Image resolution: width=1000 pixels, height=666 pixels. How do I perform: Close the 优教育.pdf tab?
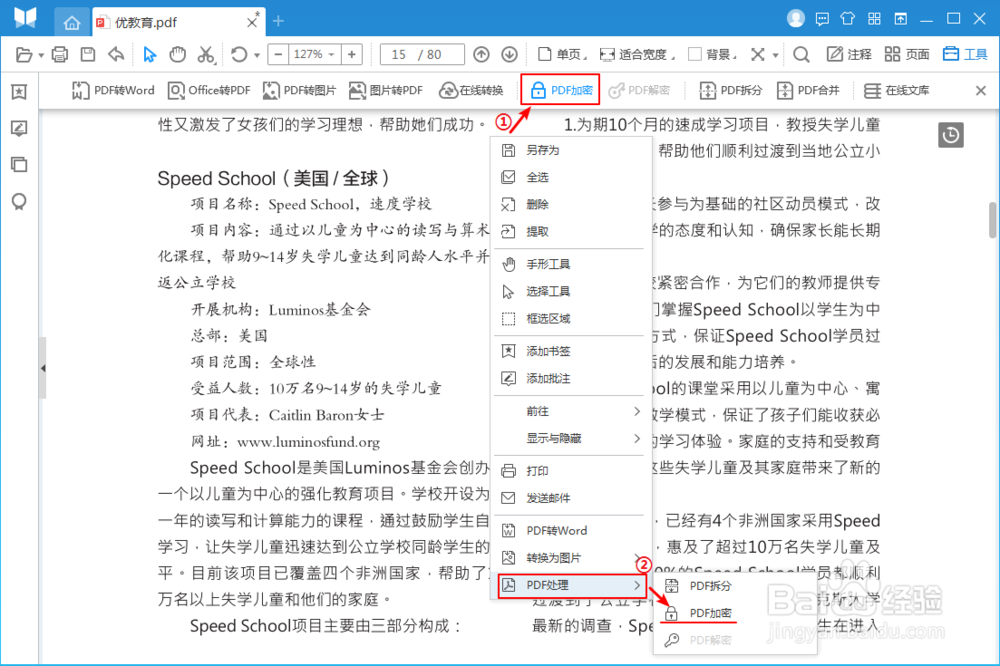coord(252,22)
